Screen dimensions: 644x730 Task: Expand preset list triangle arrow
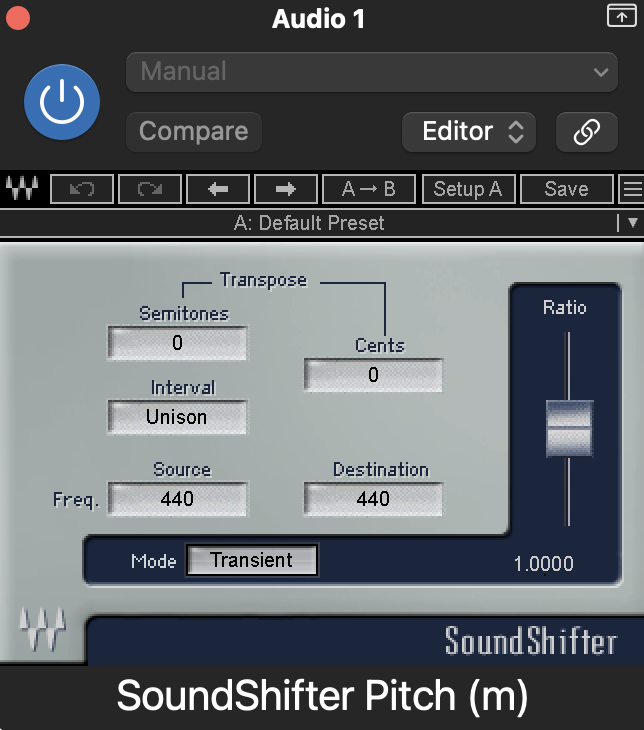(x=632, y=223)
